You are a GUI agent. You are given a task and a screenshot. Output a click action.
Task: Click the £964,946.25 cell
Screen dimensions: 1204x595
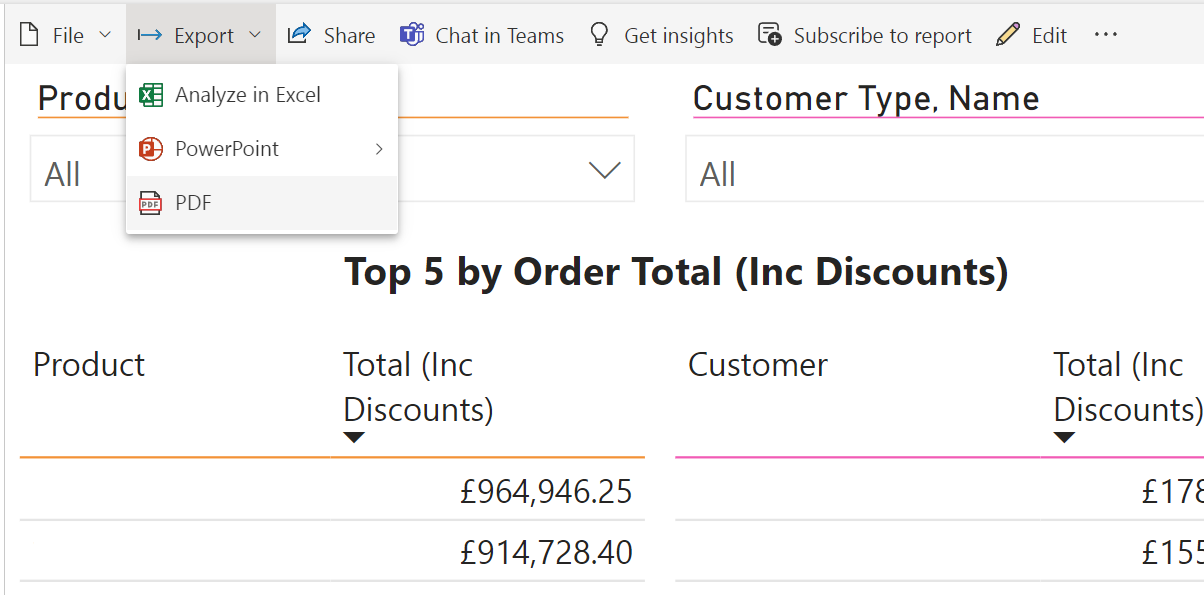pyautogui.click(x=546, y=491)
